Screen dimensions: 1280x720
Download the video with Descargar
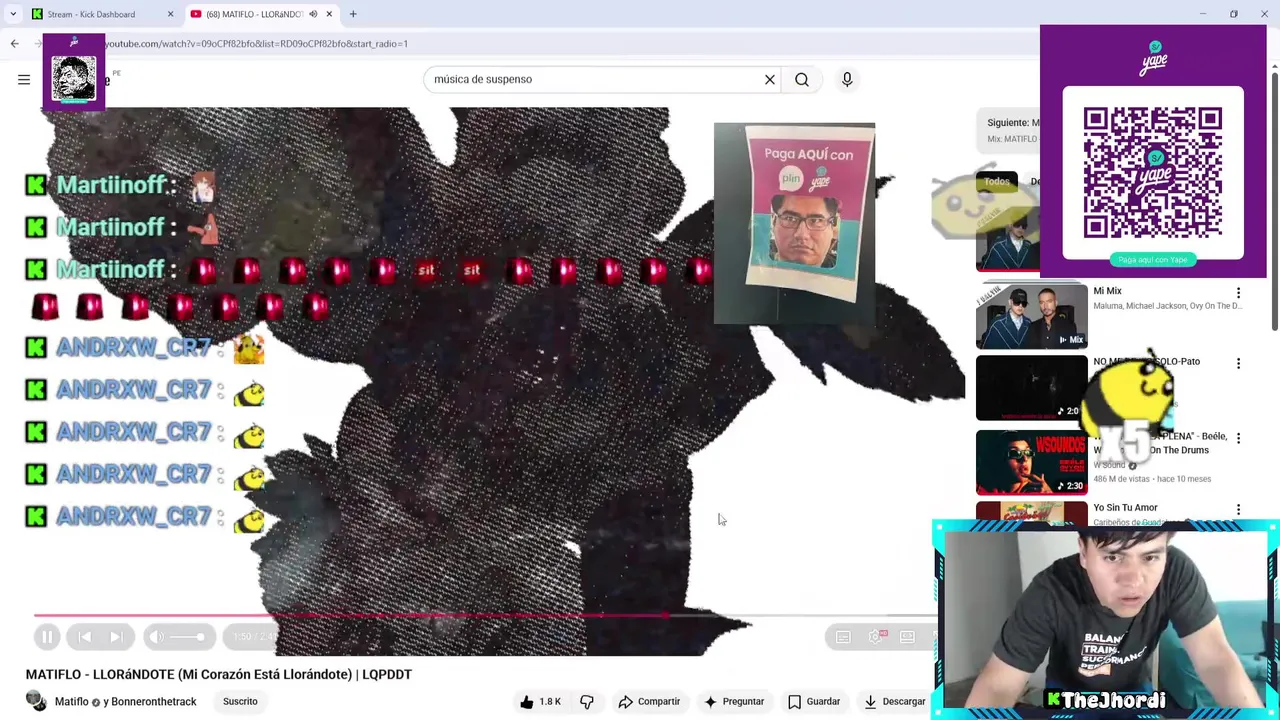895,702
